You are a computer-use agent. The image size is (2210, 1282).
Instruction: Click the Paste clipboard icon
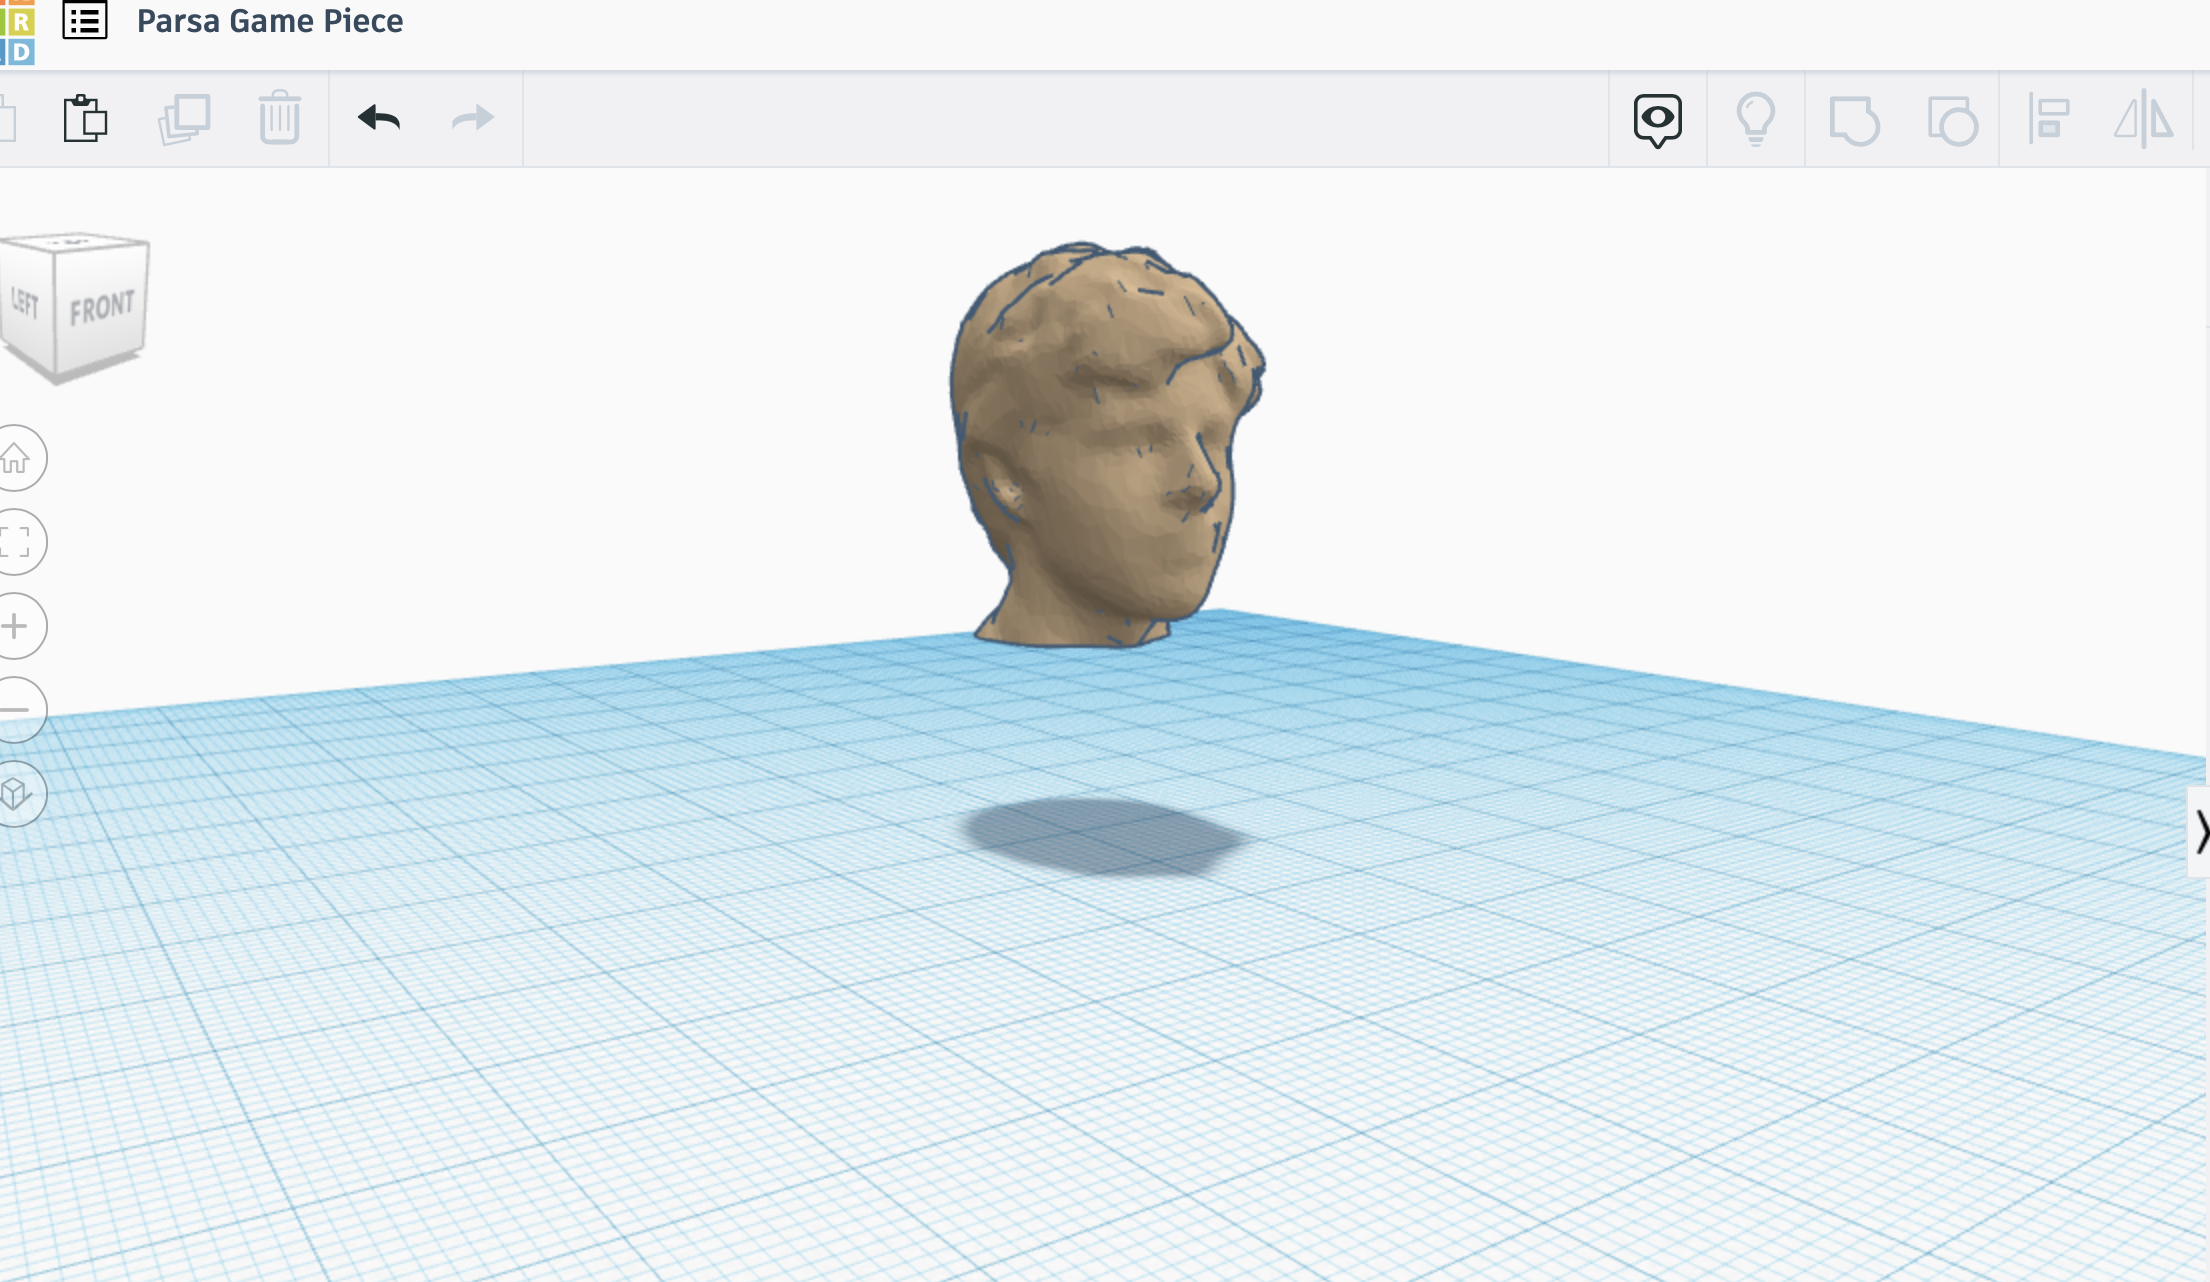[85, 119]
